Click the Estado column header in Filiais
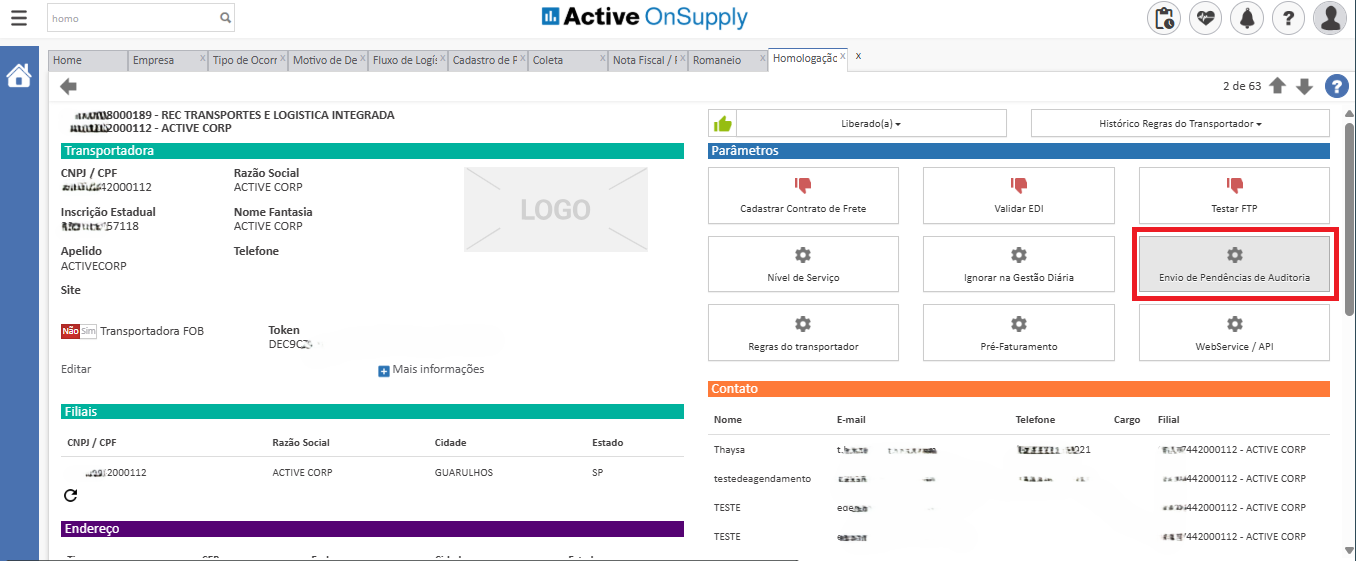The height and width of the screenshot is (561, 1356). coord(607,443)
